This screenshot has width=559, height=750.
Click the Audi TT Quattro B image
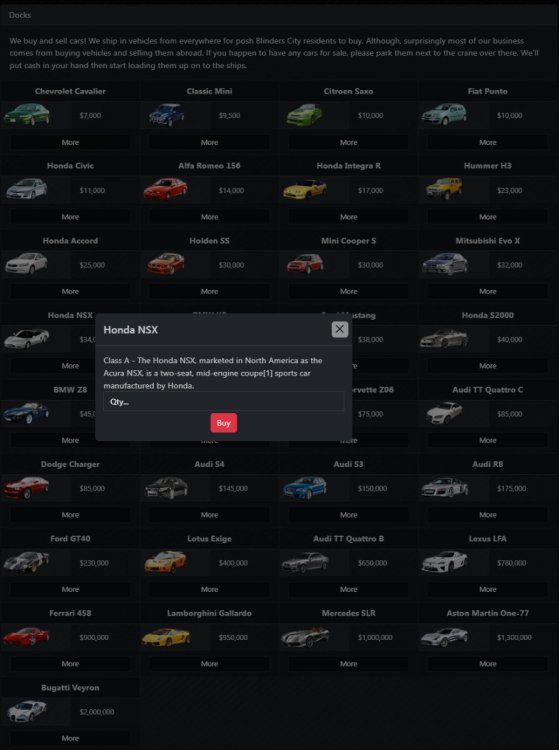pyautogui.click(x=305, y=562)
